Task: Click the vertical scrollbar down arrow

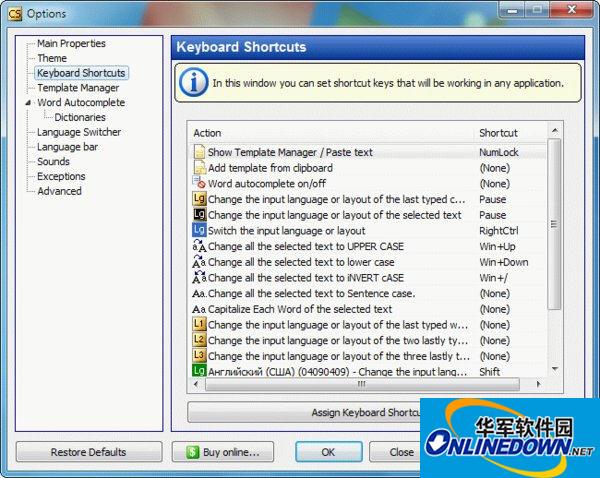Action: click(554, 369)
